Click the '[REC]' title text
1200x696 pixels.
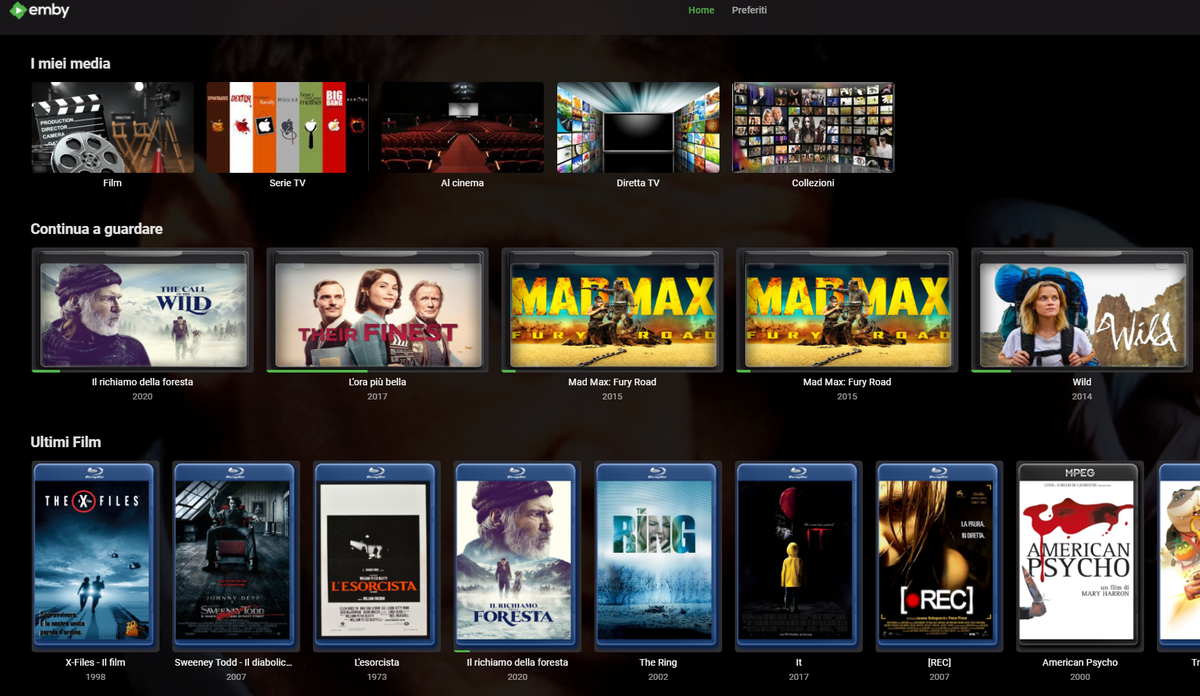pos(939,662)
